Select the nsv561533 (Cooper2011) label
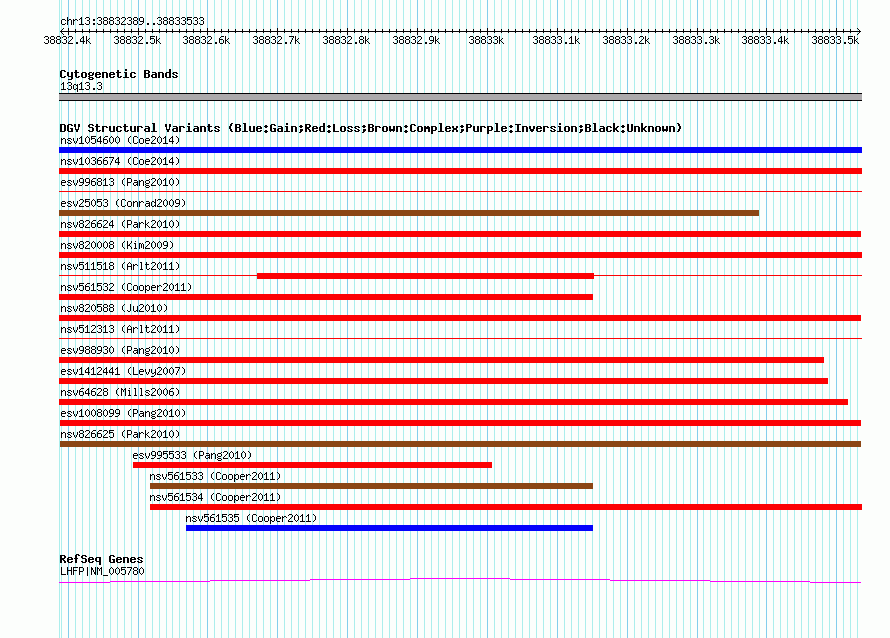The width and height of the screenshot is (890, 638). [x=215, y=476]
